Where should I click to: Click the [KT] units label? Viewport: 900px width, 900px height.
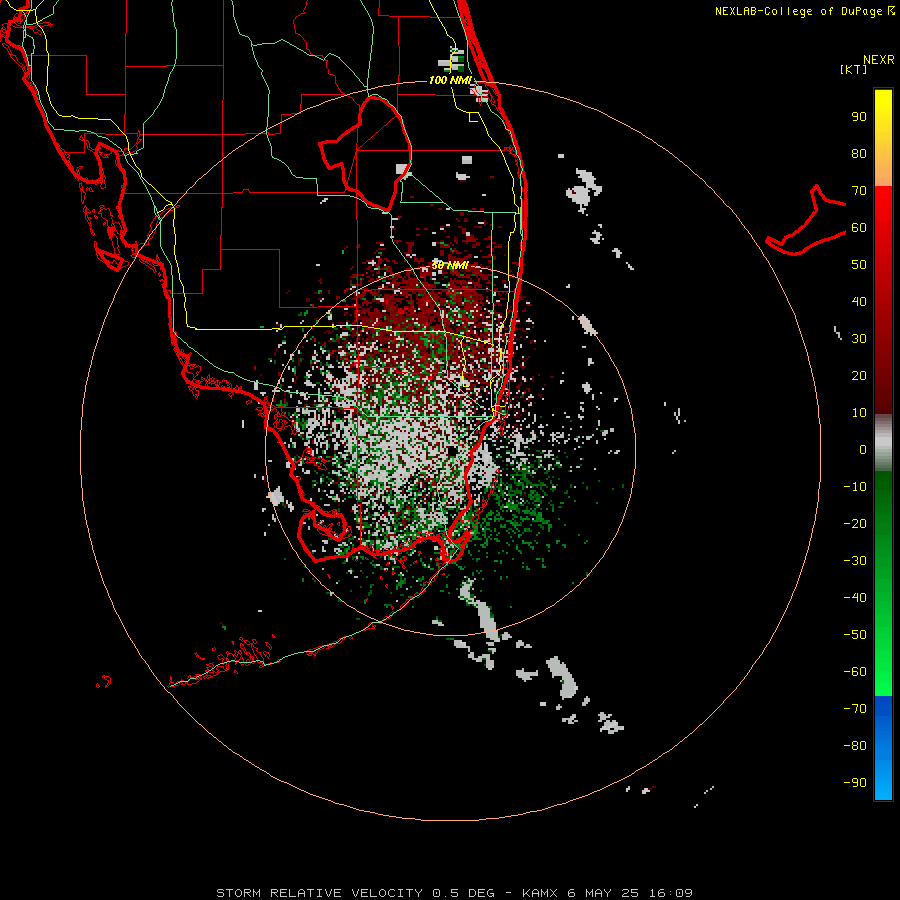pos(854,69)
